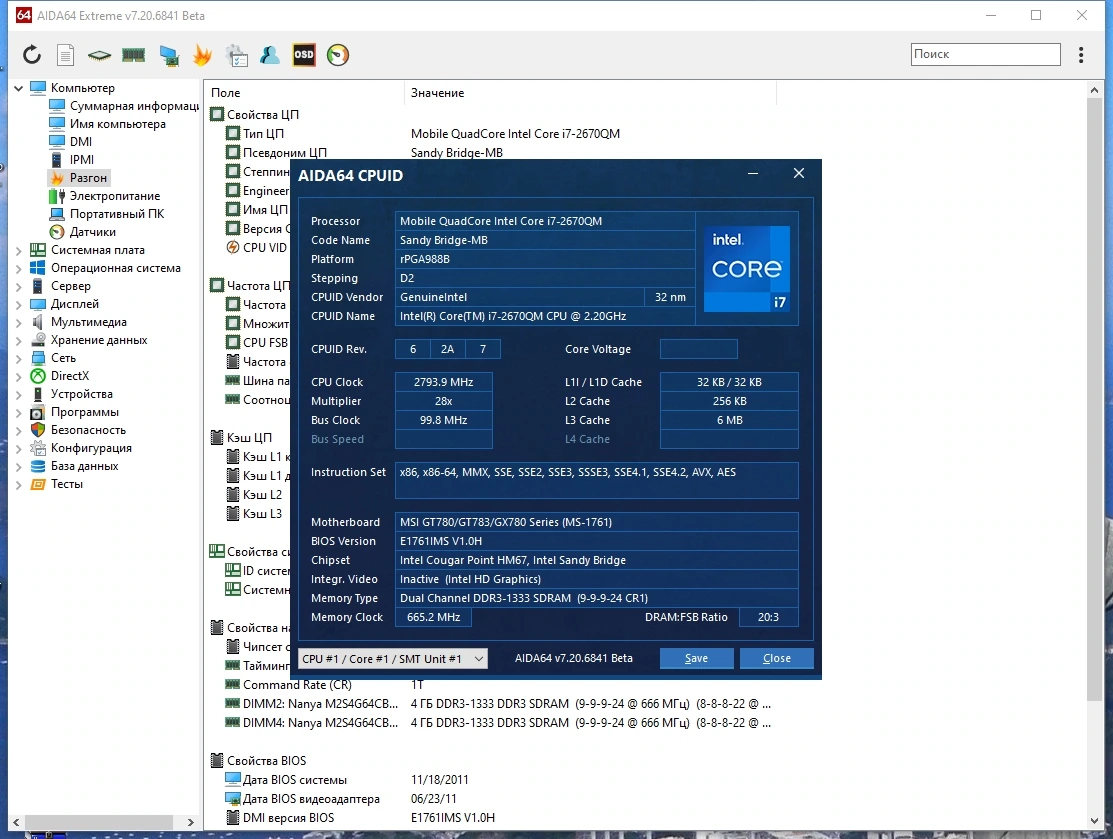Click the Безопасность tree item
This screenshot has width=1113, height=839.
click(77, 430)
